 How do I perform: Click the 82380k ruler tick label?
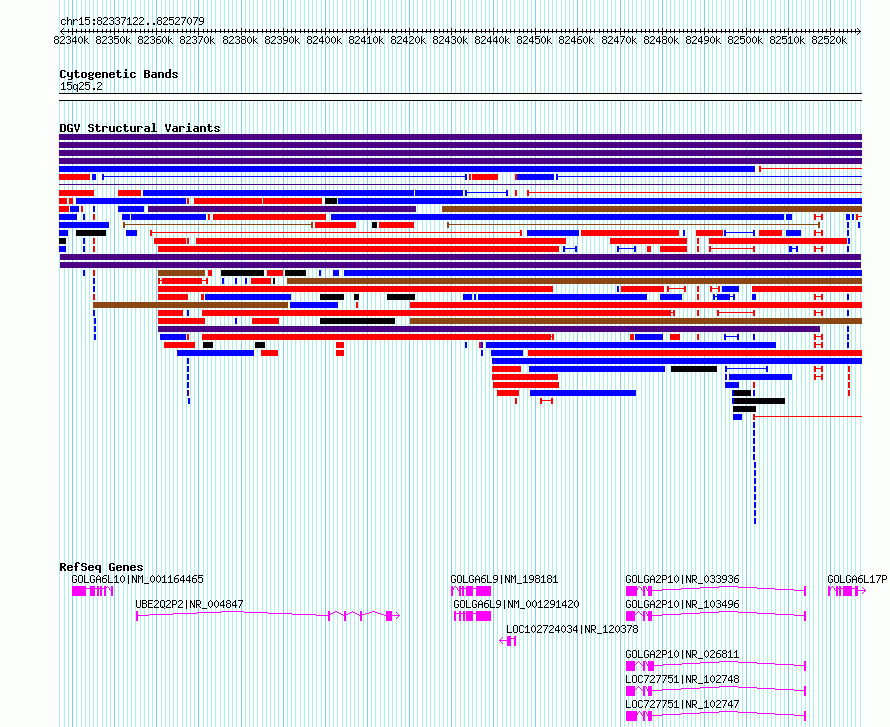[240, 40]
